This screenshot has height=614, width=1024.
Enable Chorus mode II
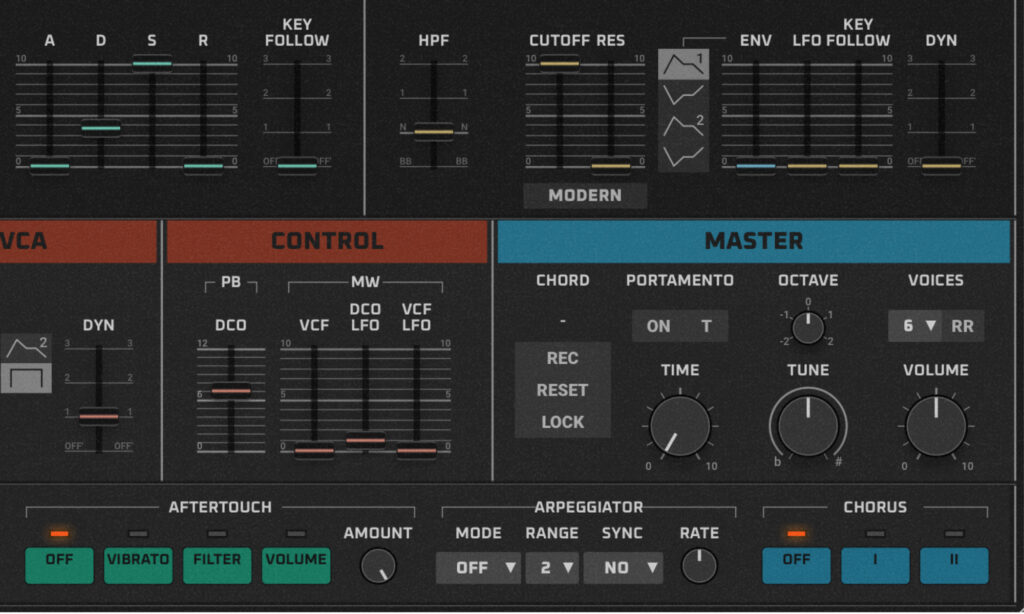click(x=954, y=564)
